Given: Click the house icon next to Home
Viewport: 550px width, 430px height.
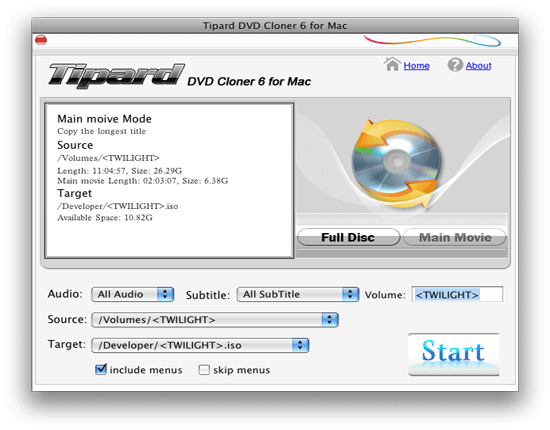Looking at the screenshot, I should (x=392, y=65).
